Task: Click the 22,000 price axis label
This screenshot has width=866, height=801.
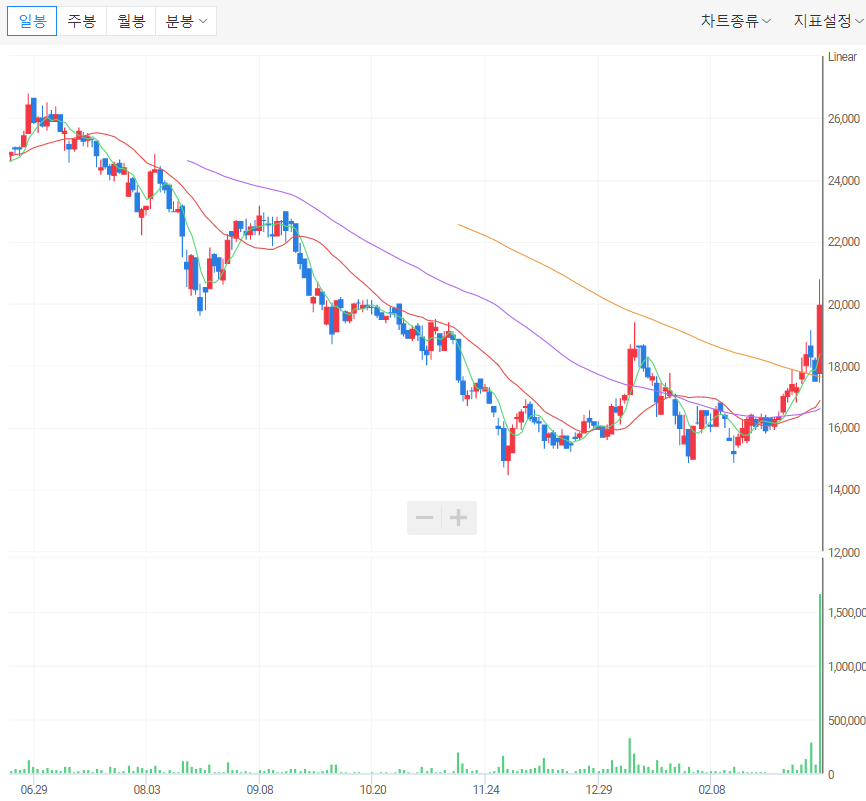Action: 844,241
